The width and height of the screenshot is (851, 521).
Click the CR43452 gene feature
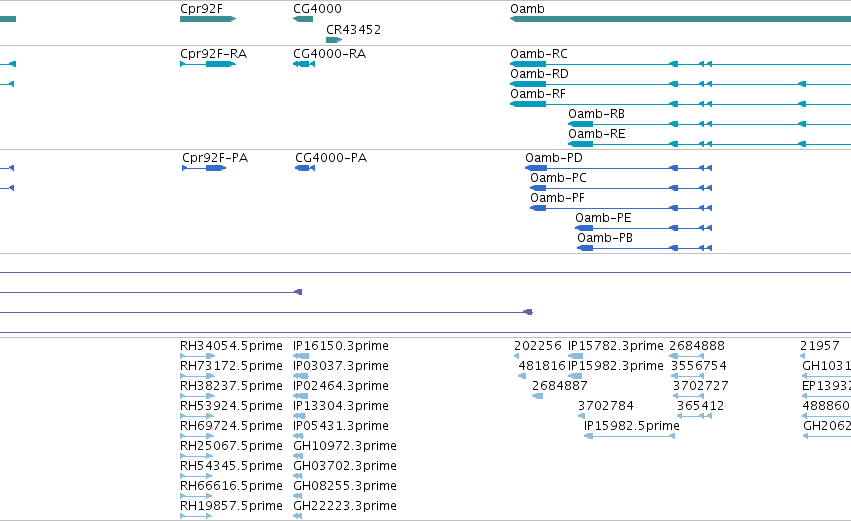[x=334, y=40]
